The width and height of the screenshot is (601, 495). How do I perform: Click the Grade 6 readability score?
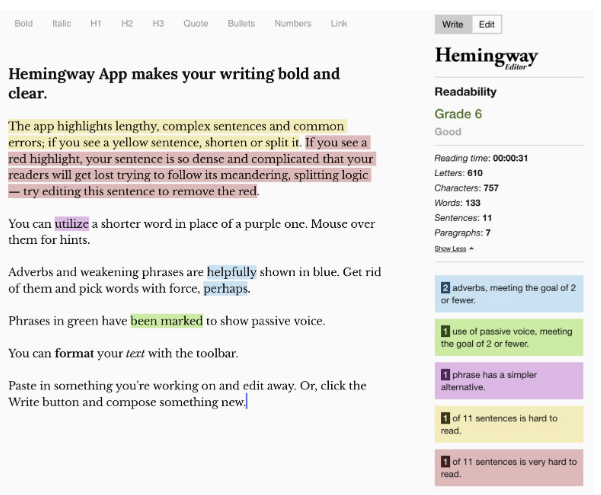[x=458, y=114]
